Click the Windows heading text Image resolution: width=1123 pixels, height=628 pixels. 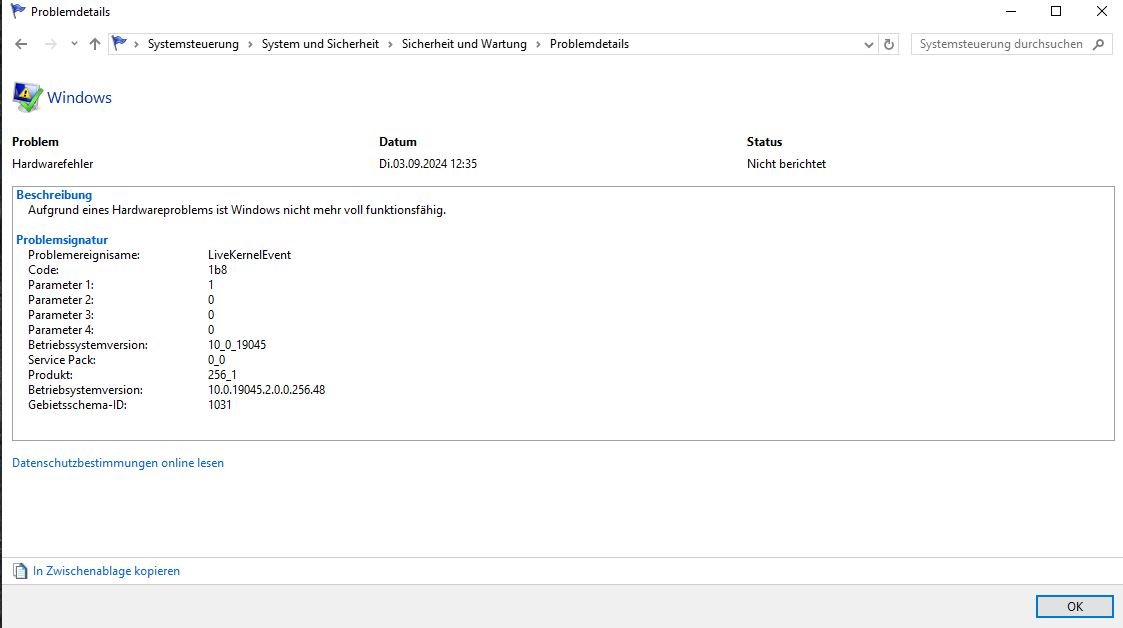click(79, 97)
